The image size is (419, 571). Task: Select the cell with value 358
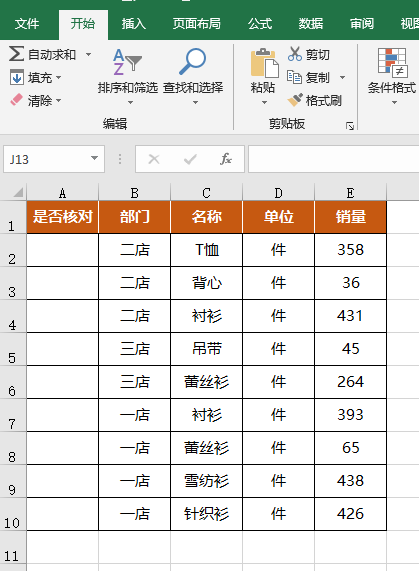351,250
